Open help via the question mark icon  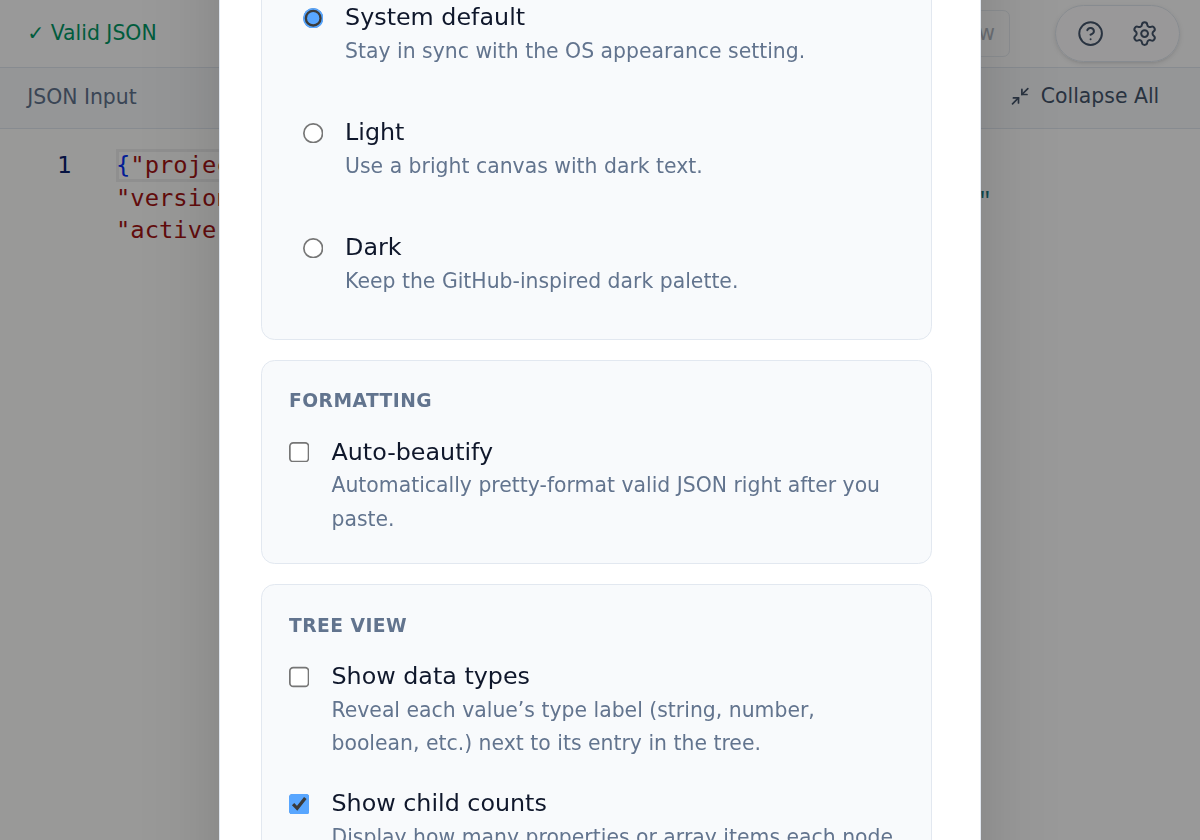tap(1089, 33)
